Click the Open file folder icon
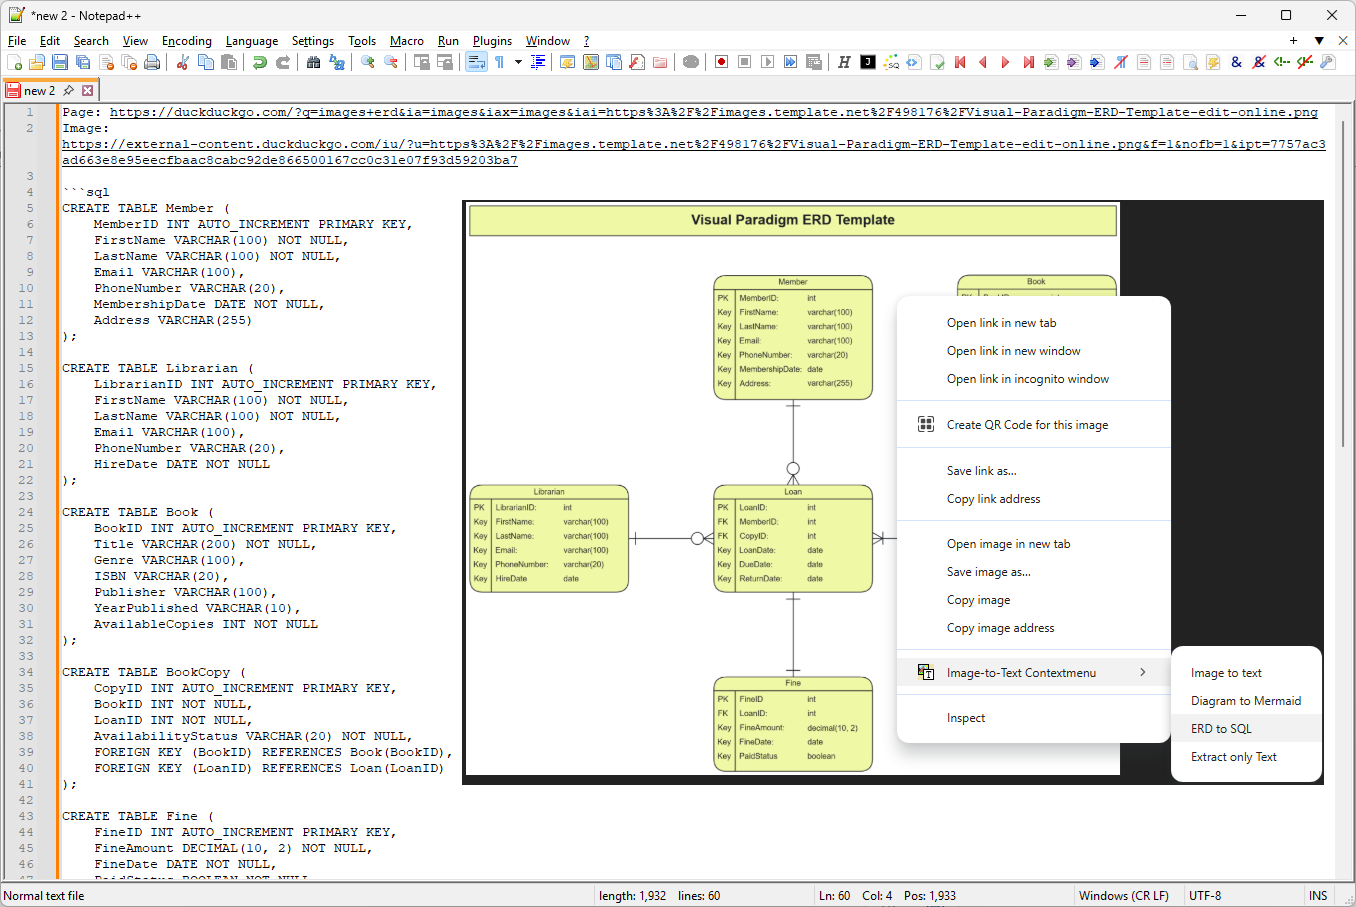Viewport: 1356px width, 907px height. point(37,62)
